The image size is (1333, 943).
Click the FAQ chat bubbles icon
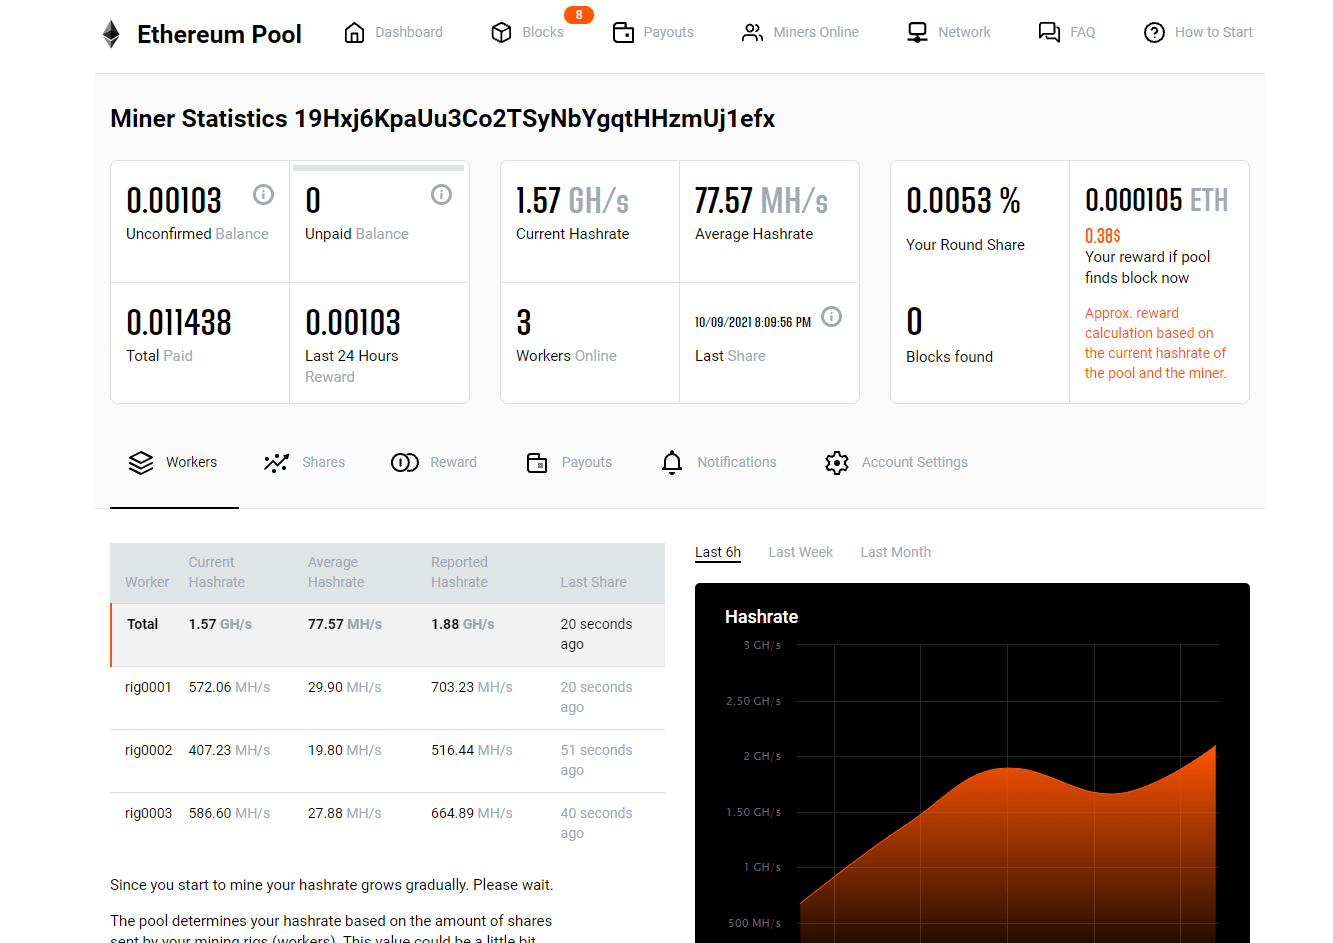1049,33
